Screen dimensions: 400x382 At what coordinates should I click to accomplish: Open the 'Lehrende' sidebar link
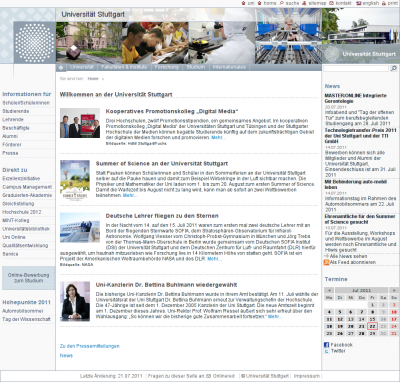tap(13, 119)
